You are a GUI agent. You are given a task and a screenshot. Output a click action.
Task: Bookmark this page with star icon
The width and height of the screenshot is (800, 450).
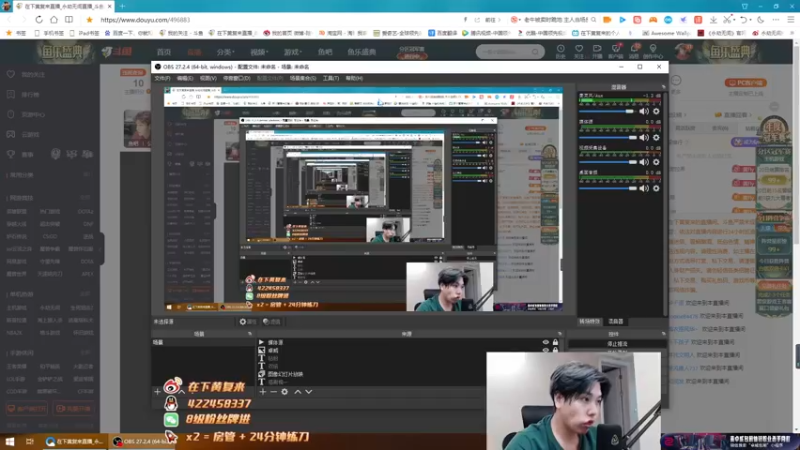[89, 19]
